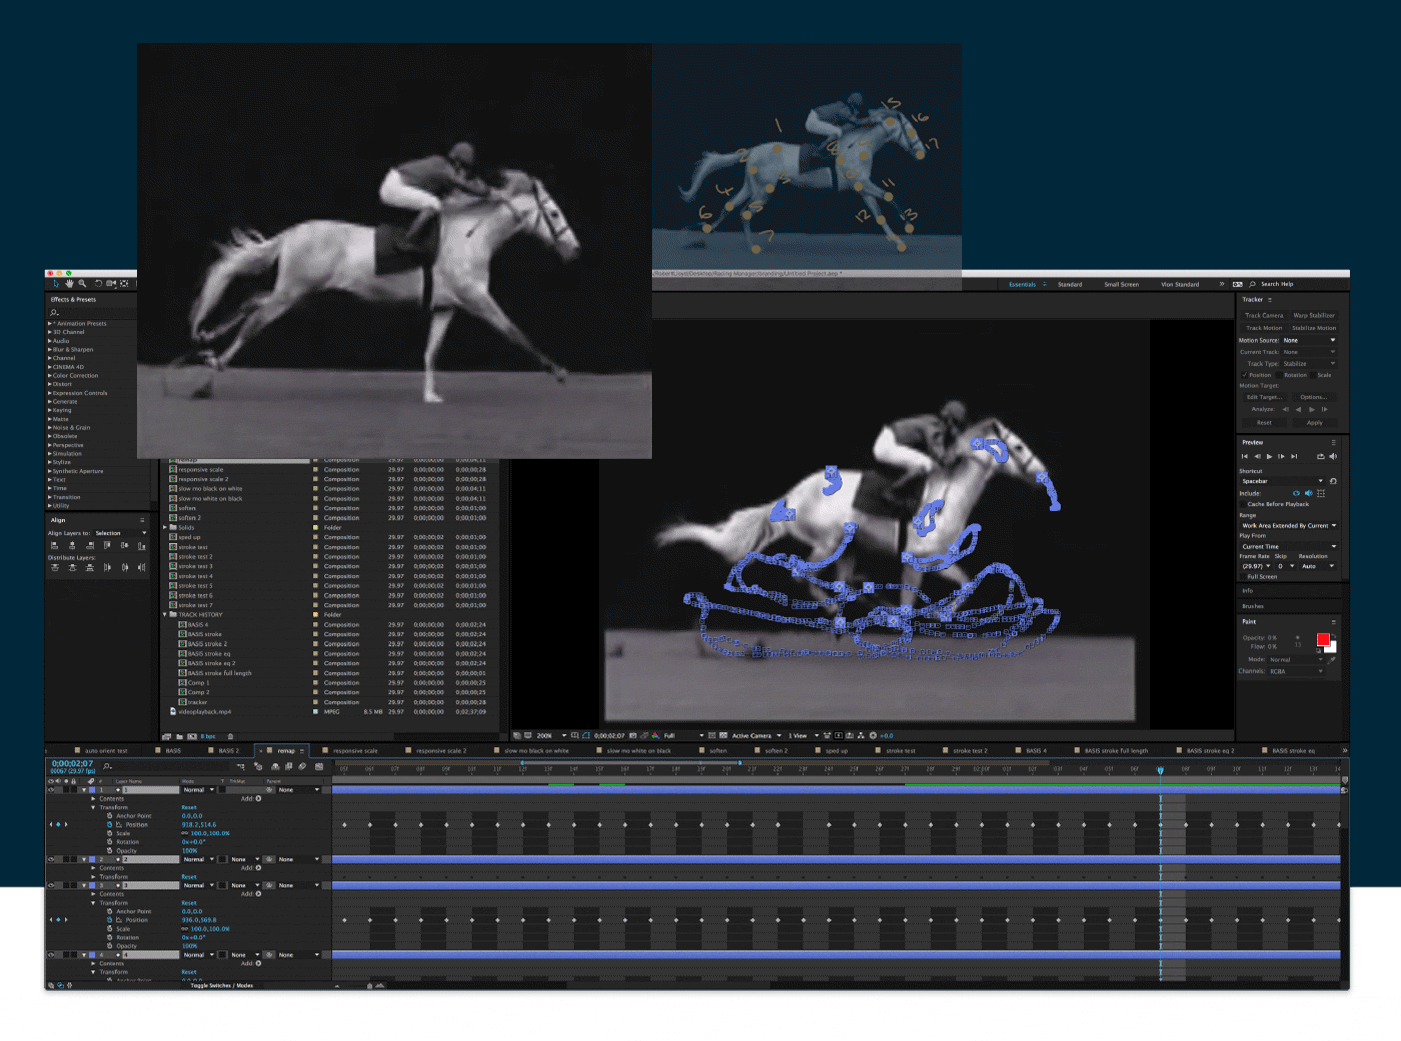This screenshot has height=1041, width=1401.
Task: Select the Unified Camera tool
Action: pos(110,284)
